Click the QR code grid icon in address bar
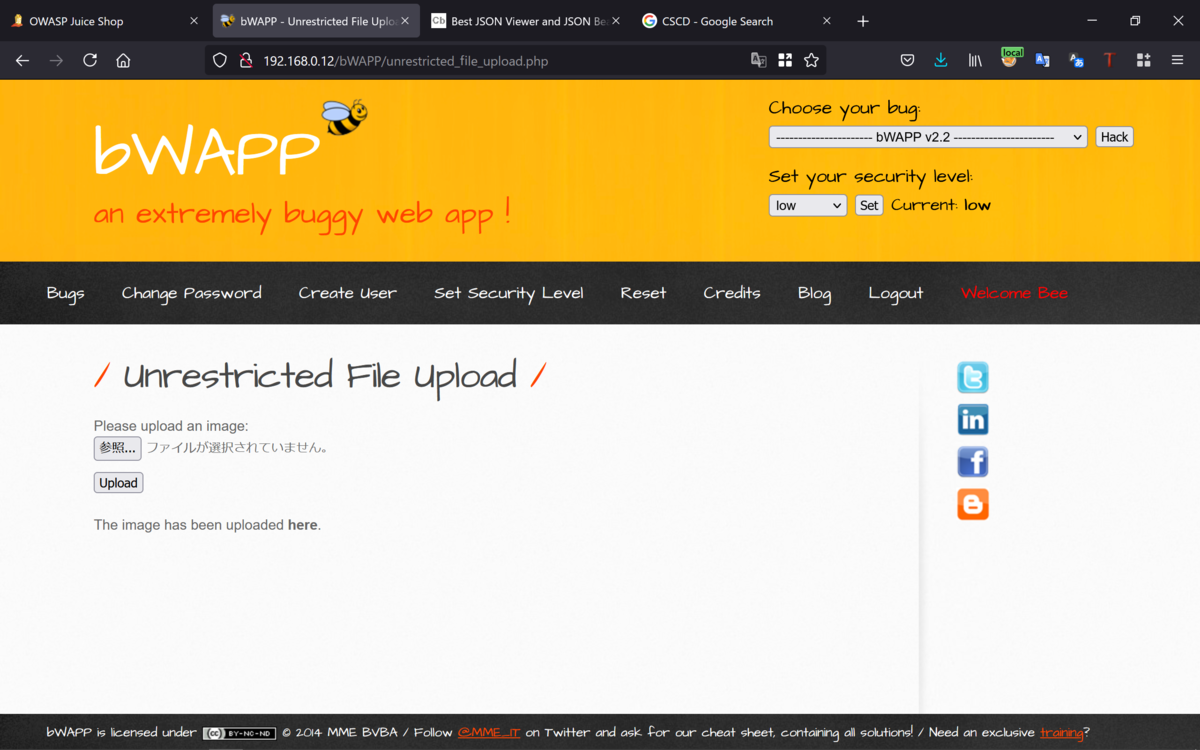1200x750 pixels. (x=785, y=60)
